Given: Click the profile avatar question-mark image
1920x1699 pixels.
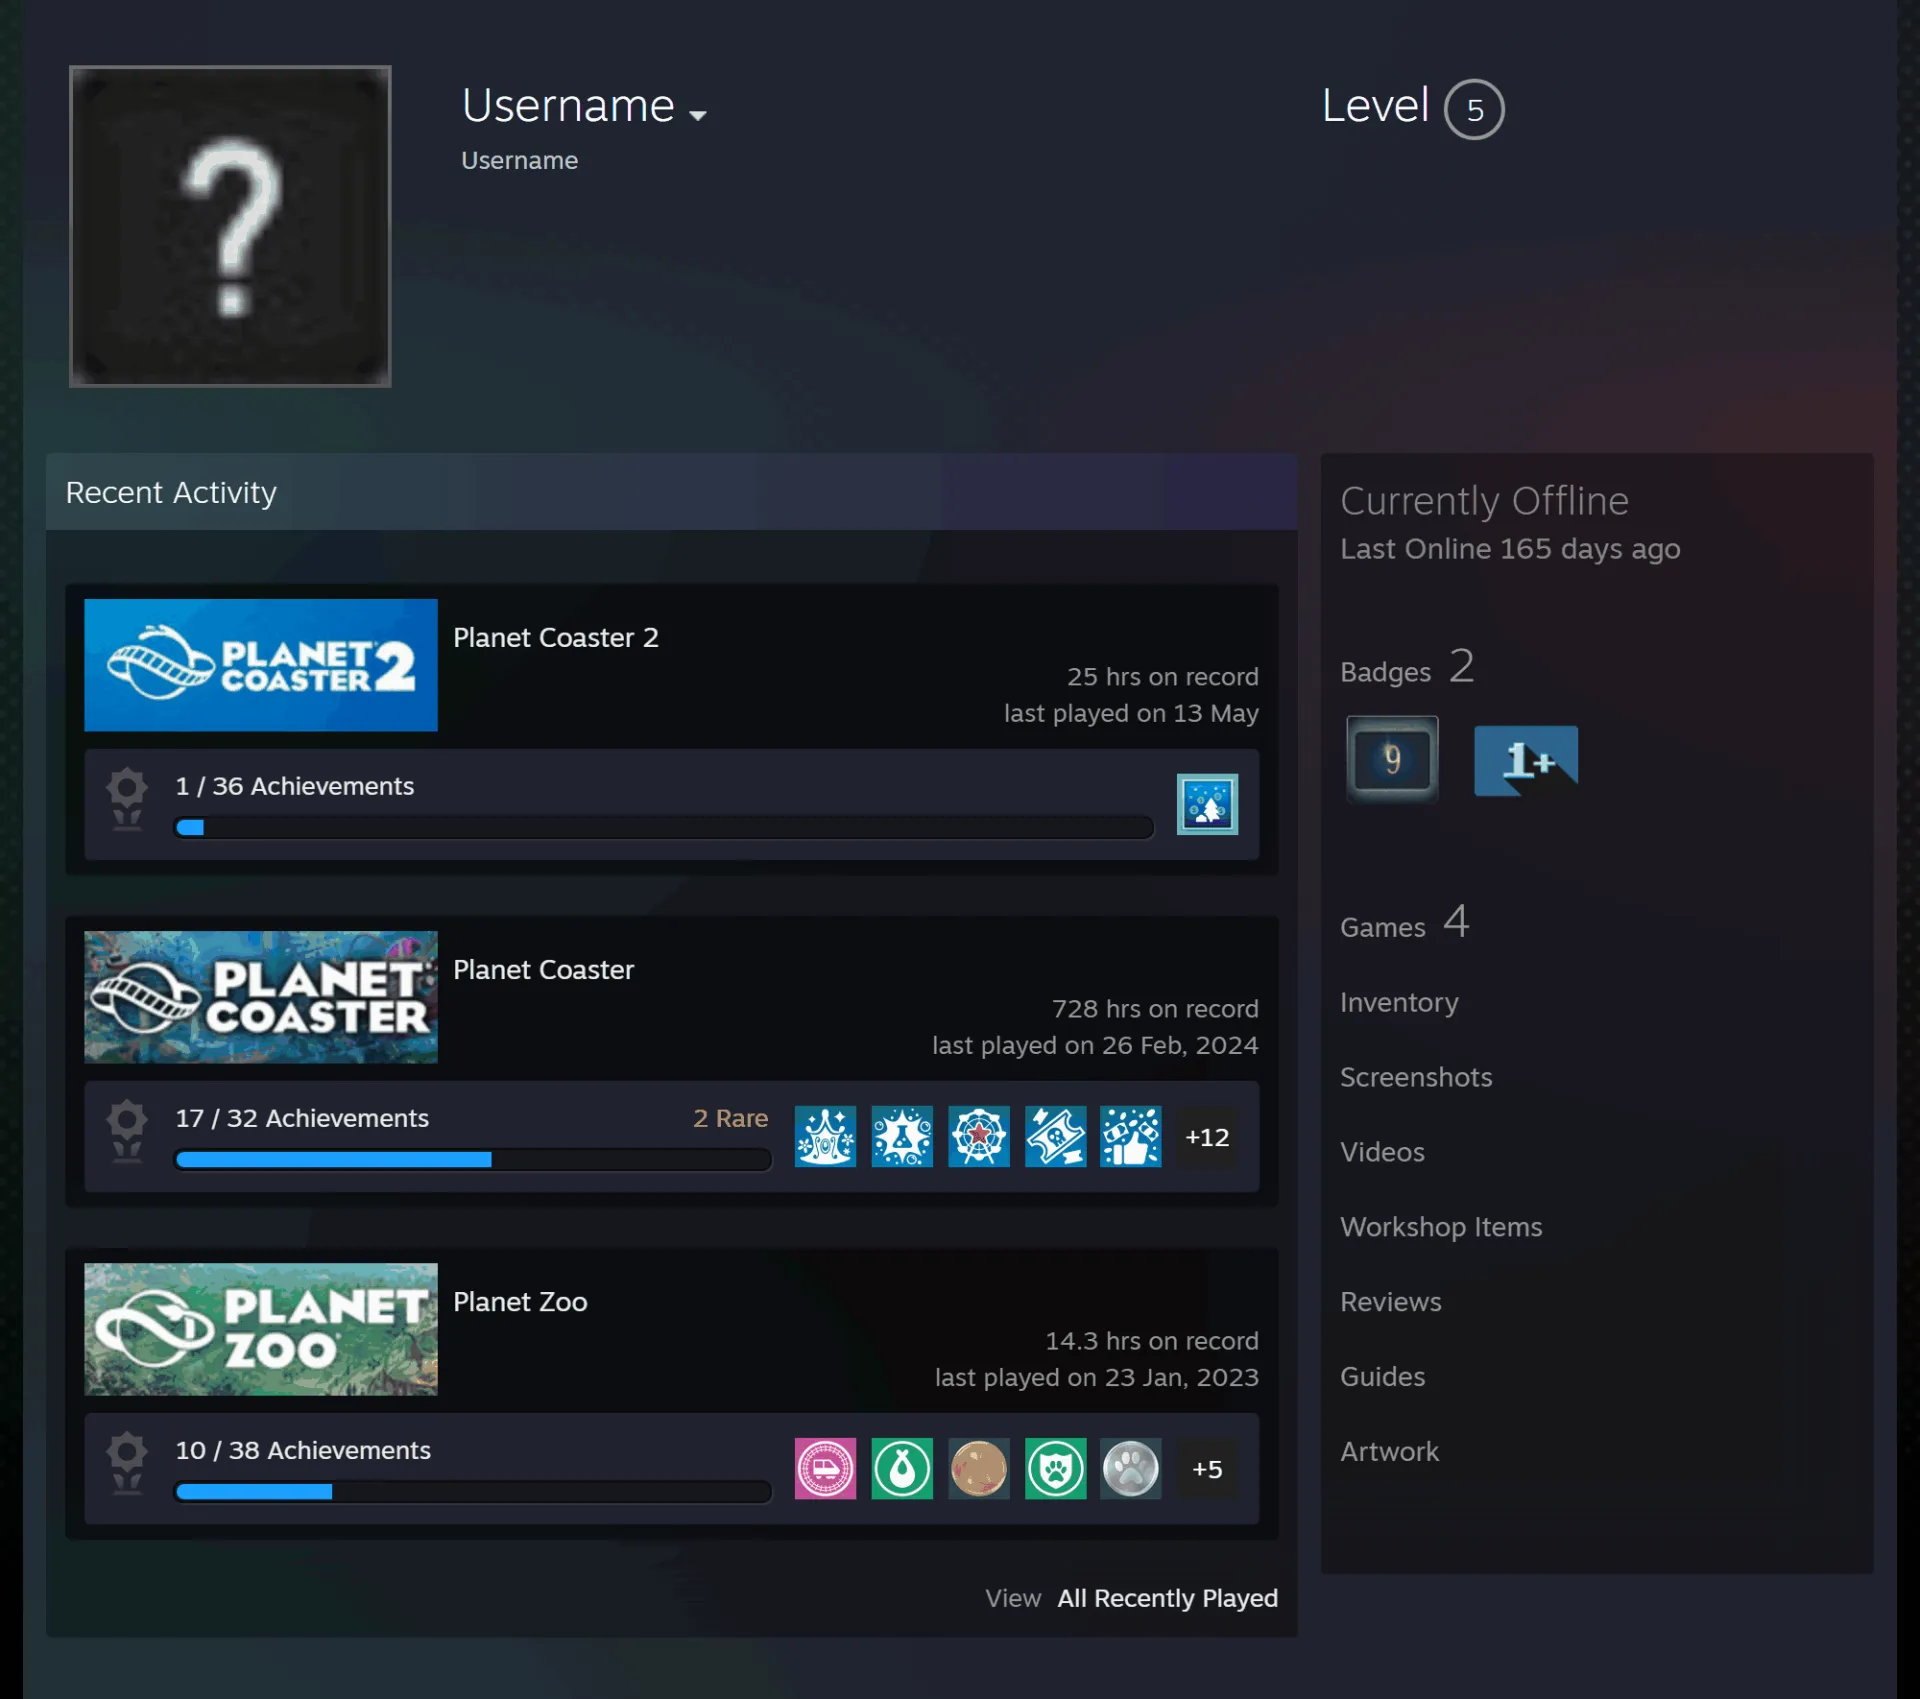Looking at the screenshot, I should click(x=230, y=226).
